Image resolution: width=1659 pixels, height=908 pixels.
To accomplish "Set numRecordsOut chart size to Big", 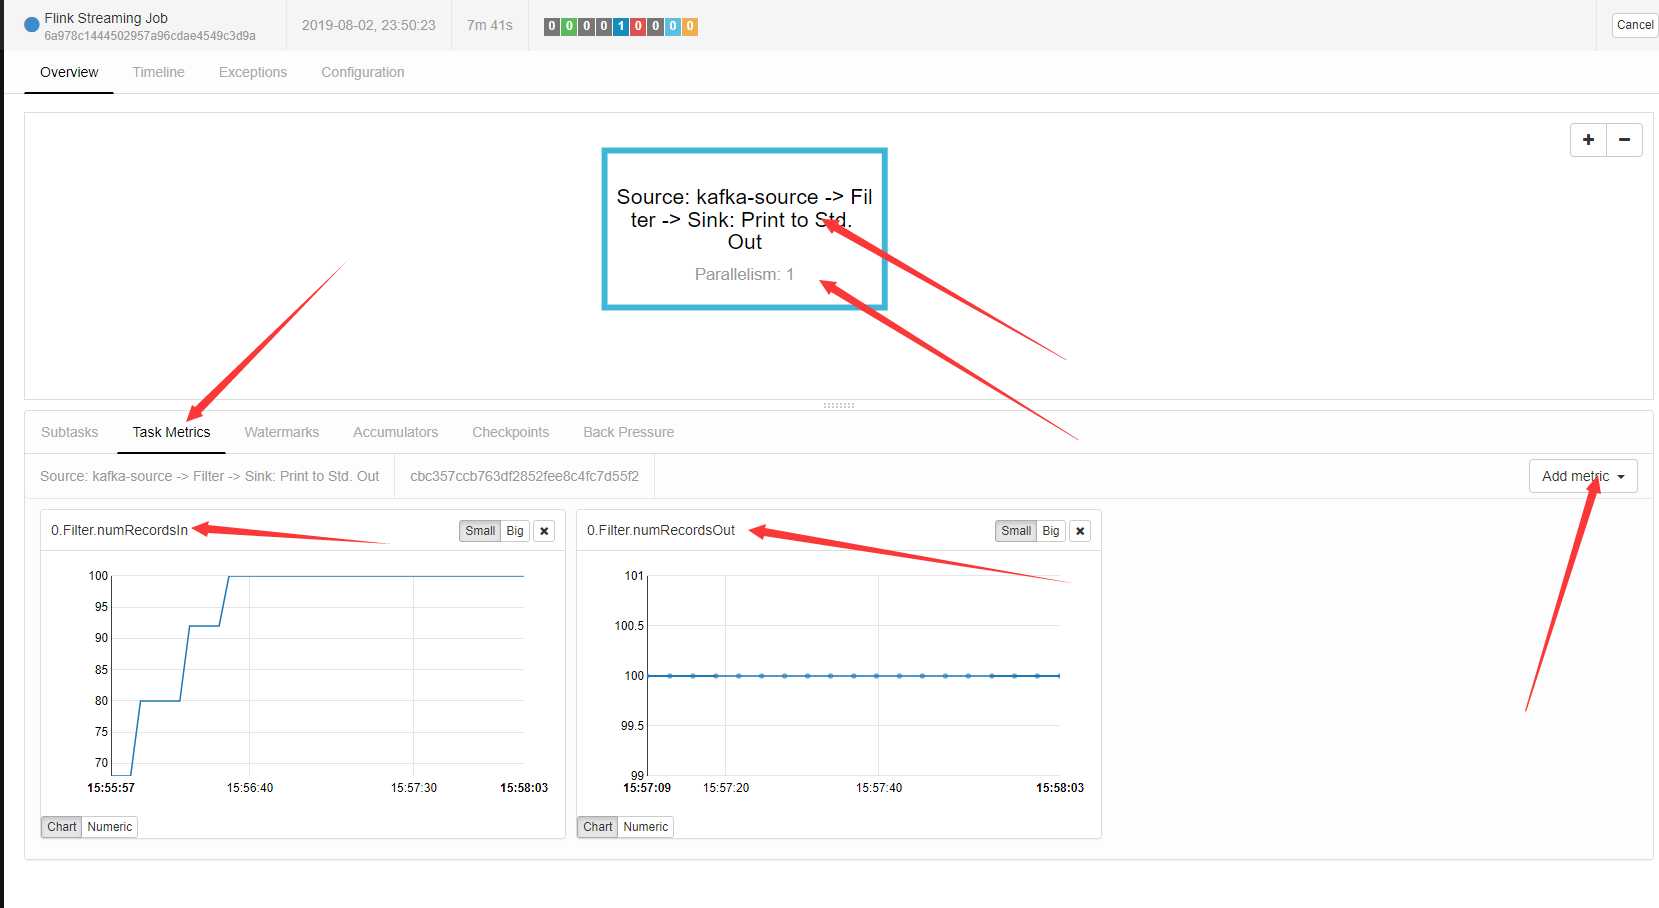I will pyautogui.click(x=1051, y=531).
